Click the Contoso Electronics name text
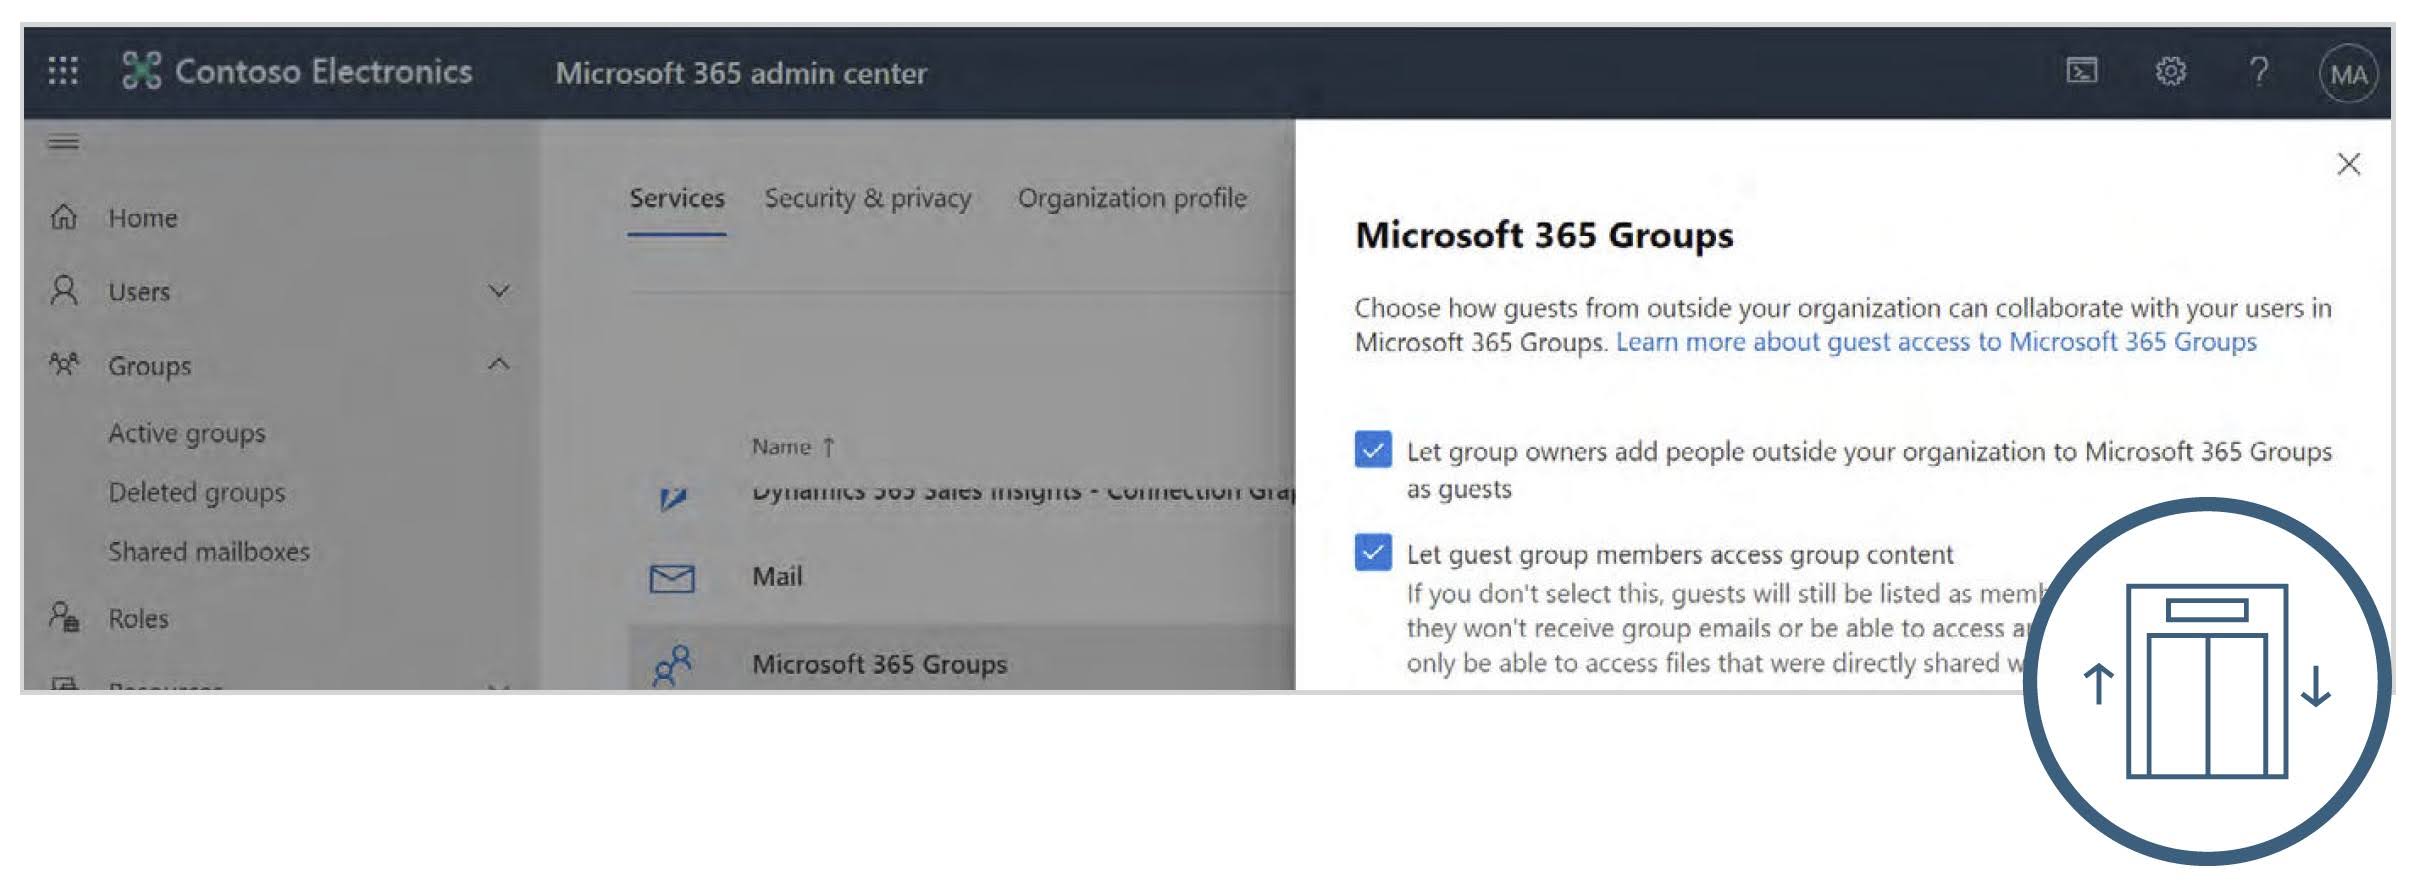The image size is (2416, 886). (x=323, y=71)
